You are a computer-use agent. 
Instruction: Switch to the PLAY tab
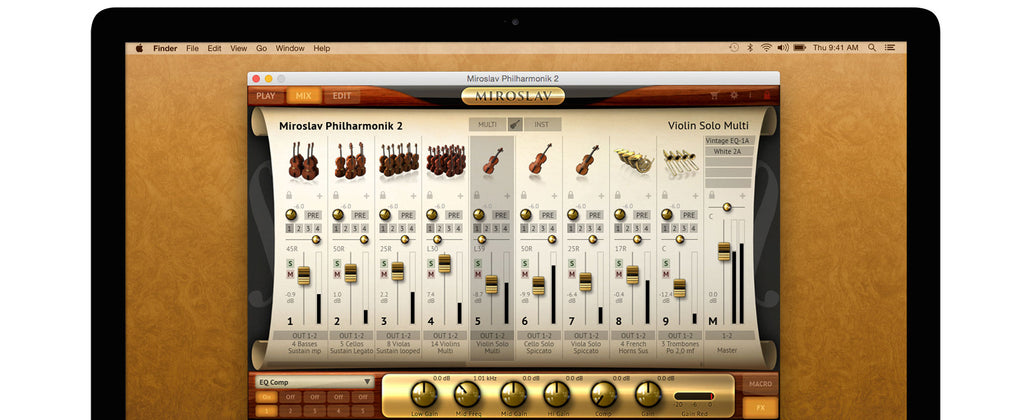(x=266, y=96)
